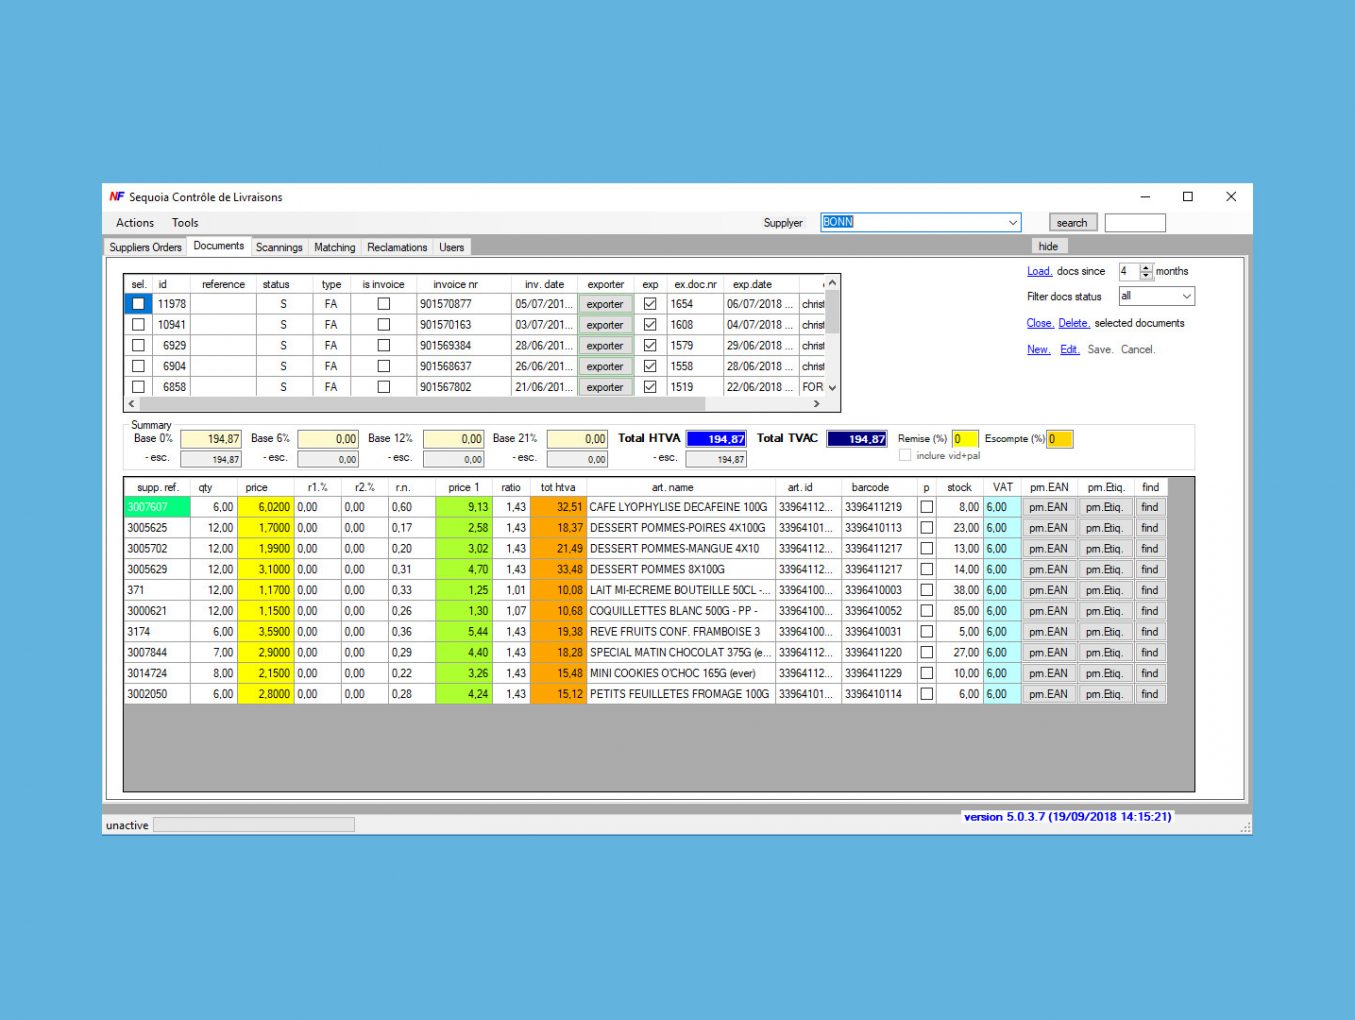Image resolution: width=1355 pixels, height=1020 pixels.
Task: Toggle exp checkbox for ex.doc 1654
Action: (650, 304)
